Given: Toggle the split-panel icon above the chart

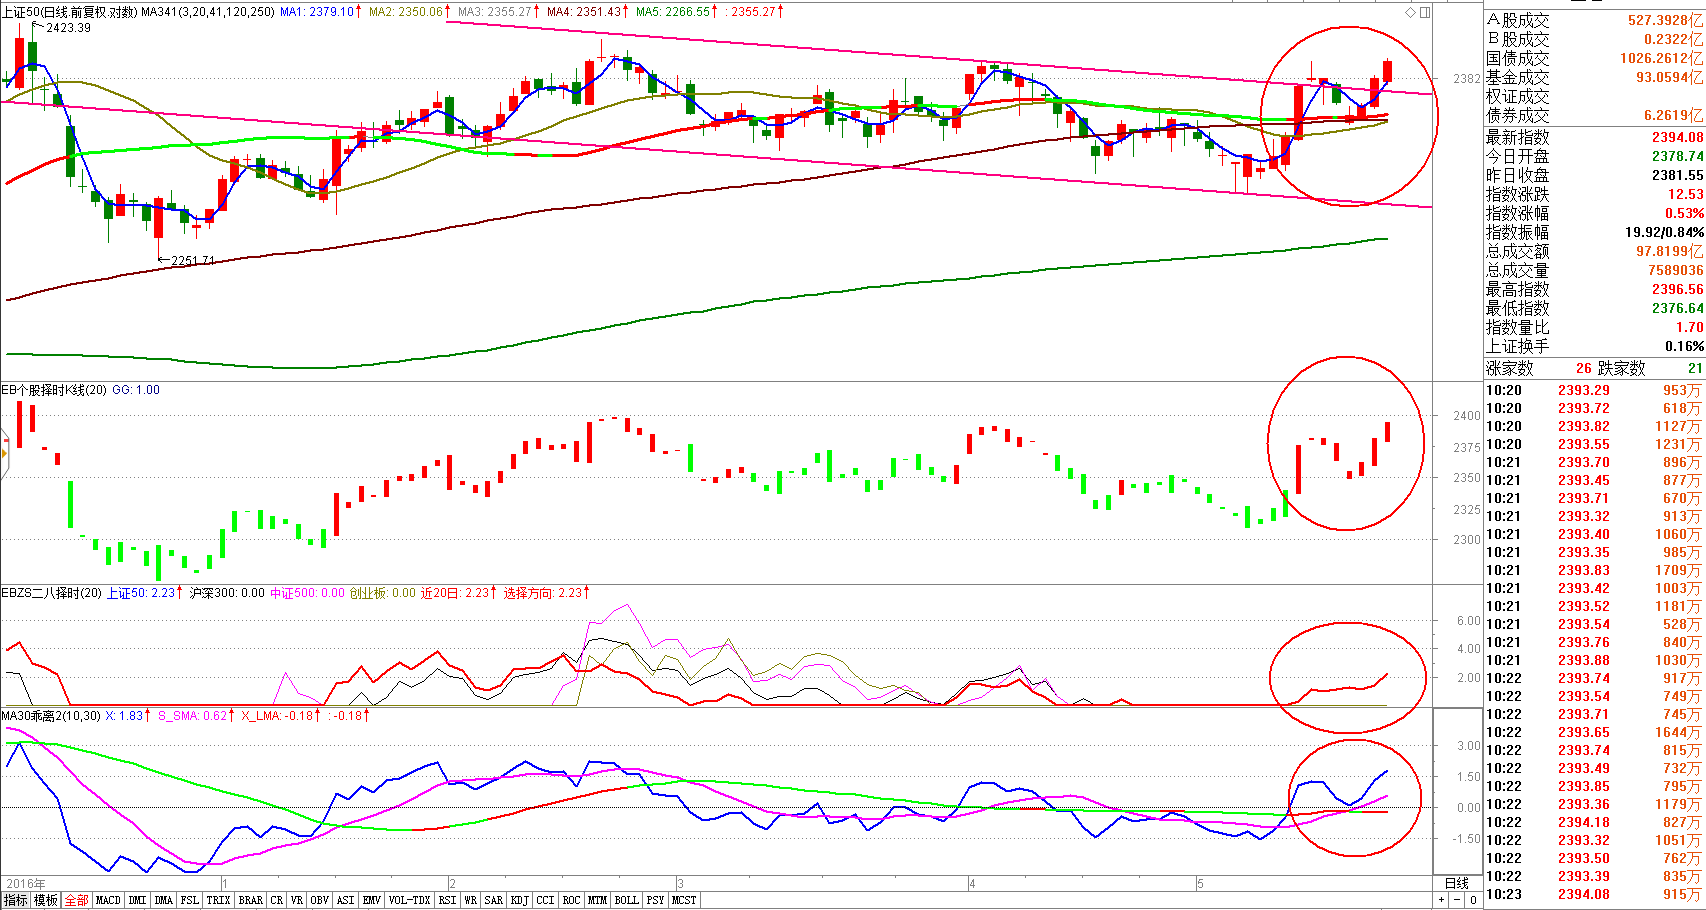Looking at the screenshot, I should 1425,12.
